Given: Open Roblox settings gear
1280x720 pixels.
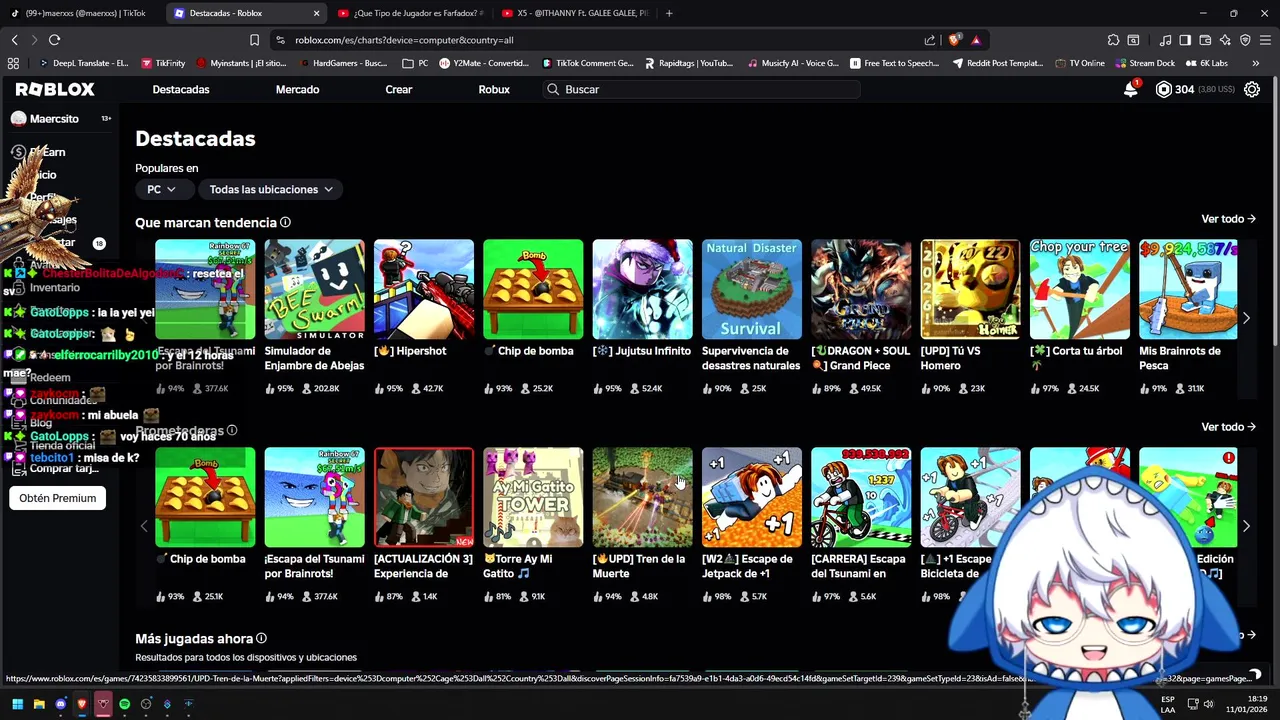Looking at the screenshot, I should click(x=1251, y=89).
